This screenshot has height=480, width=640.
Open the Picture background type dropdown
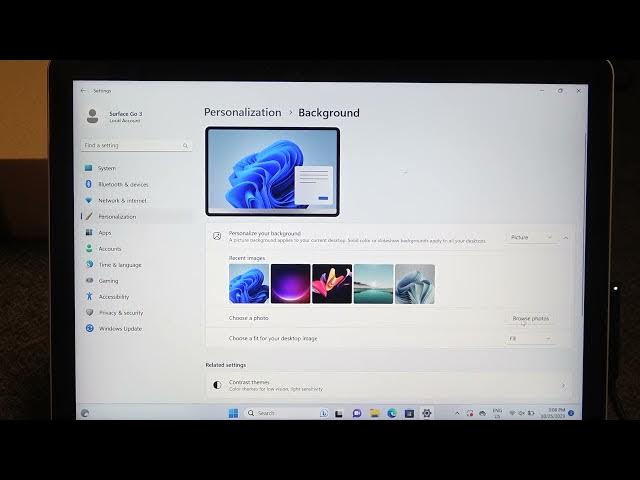point(531,237)
